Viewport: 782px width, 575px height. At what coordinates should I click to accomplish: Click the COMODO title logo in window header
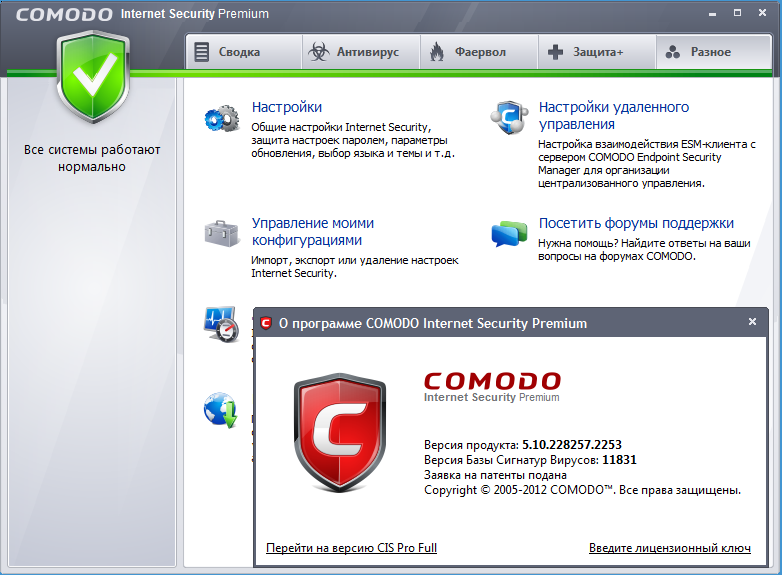pos(64,14)
